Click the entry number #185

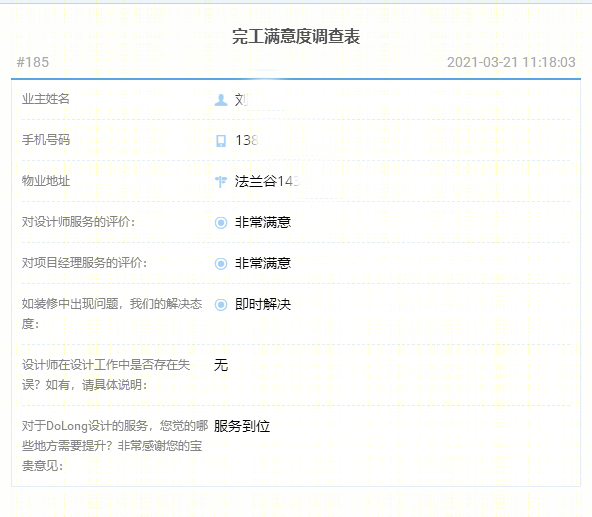point(33,62)
